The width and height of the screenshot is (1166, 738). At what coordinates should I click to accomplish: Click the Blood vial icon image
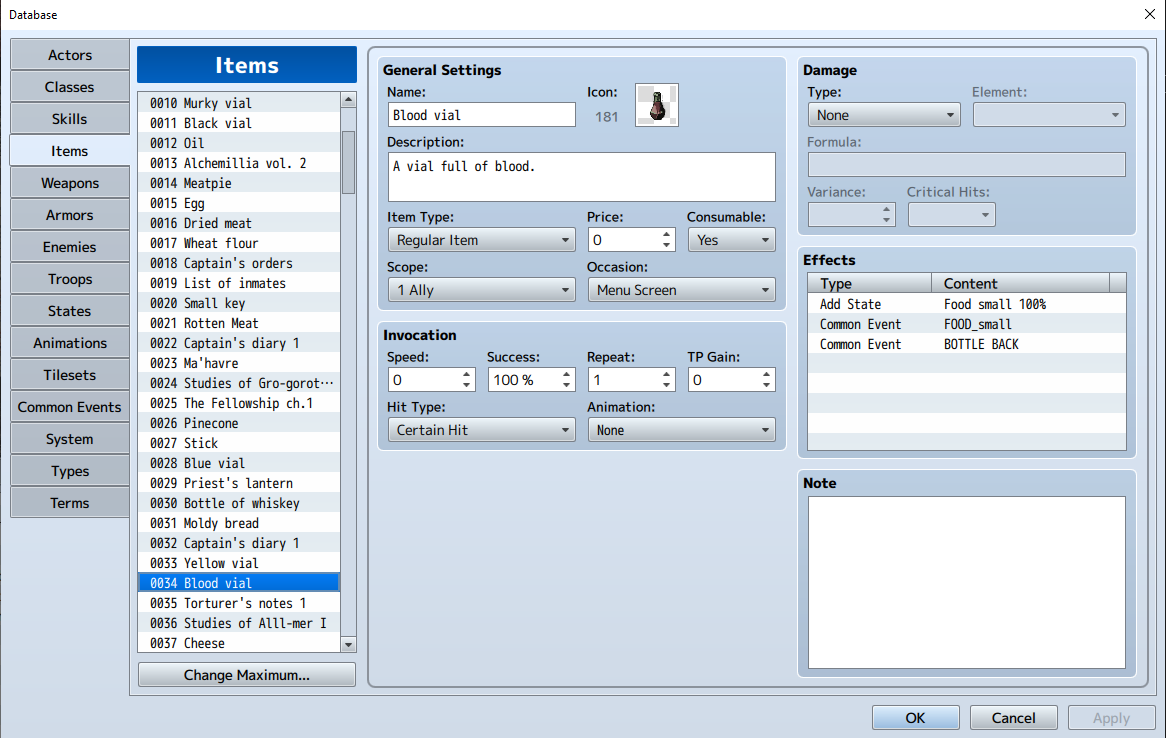[657, 105]
